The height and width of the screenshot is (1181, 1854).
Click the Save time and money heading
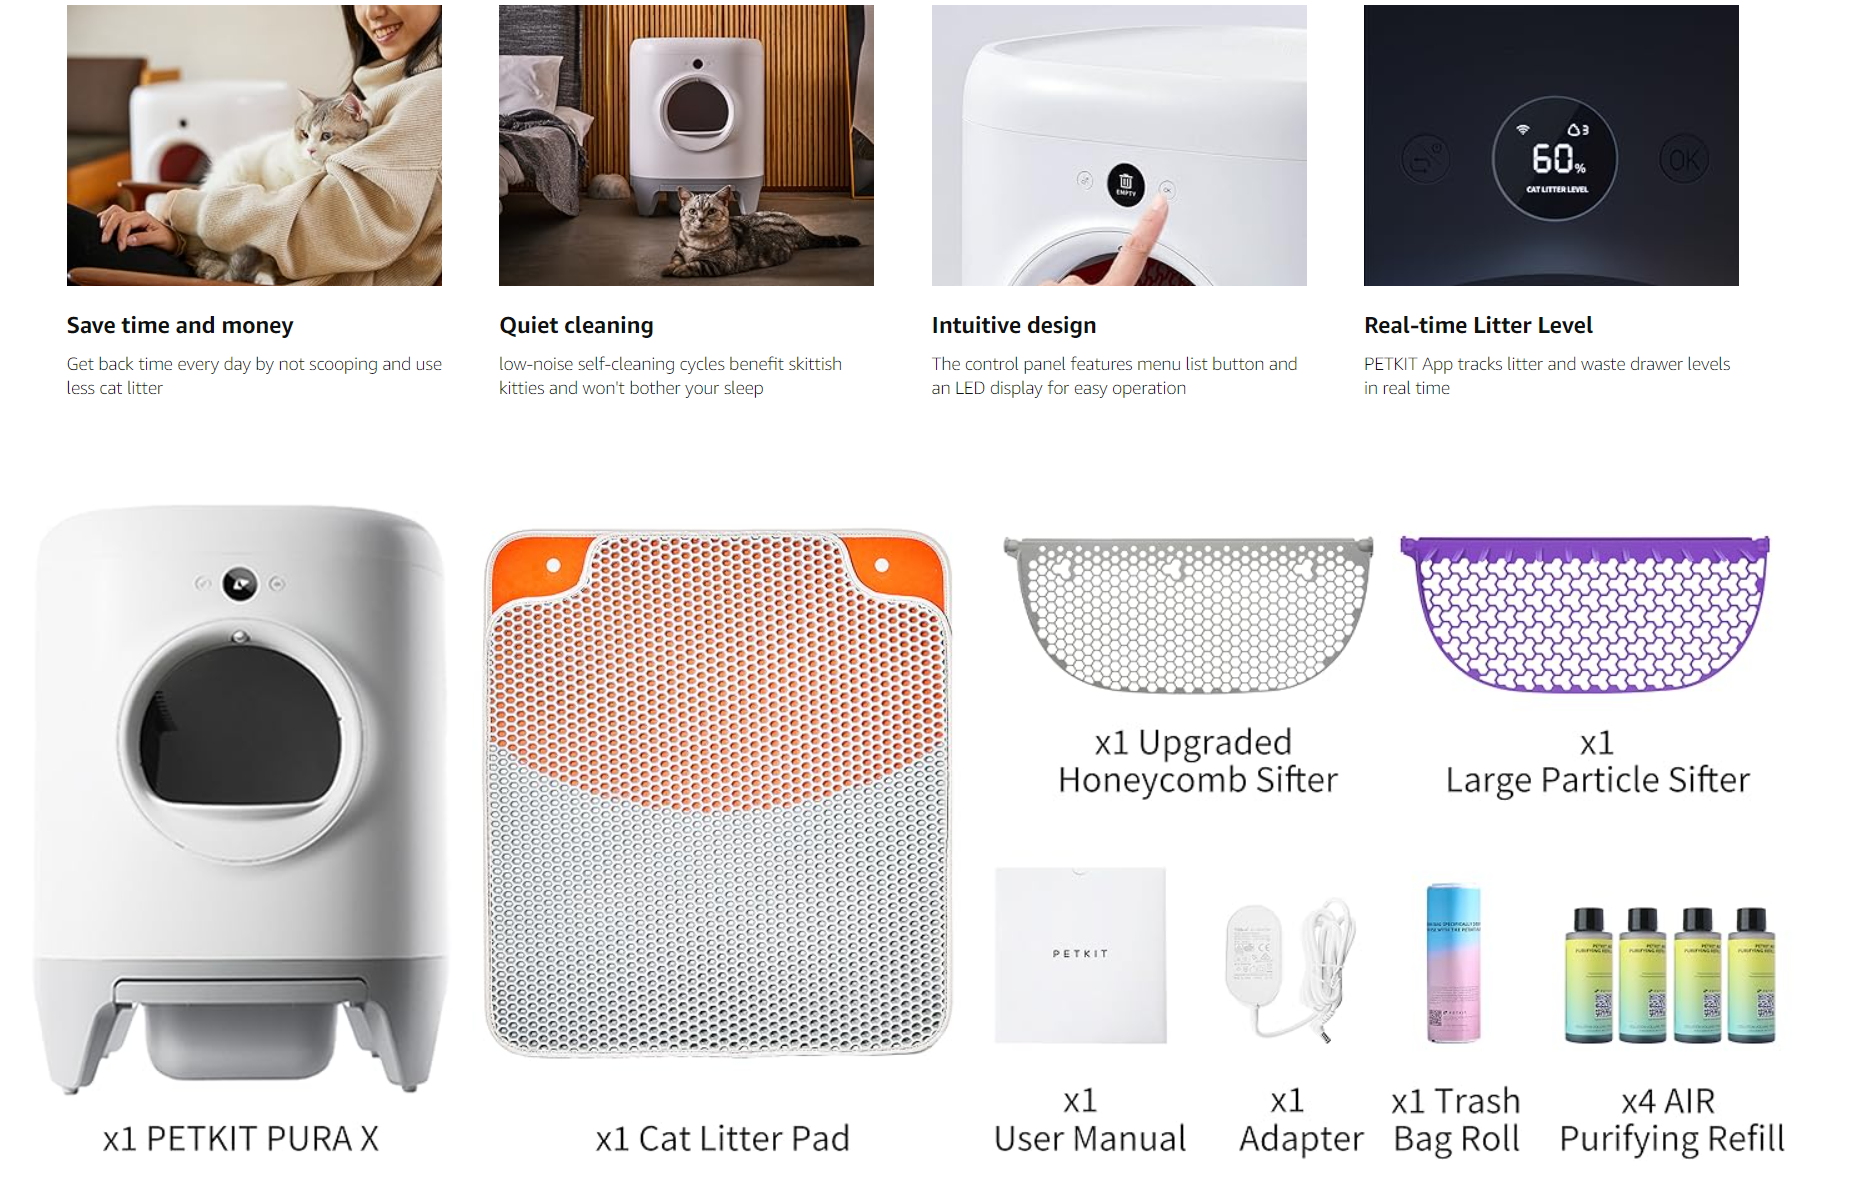click(180, 325)
